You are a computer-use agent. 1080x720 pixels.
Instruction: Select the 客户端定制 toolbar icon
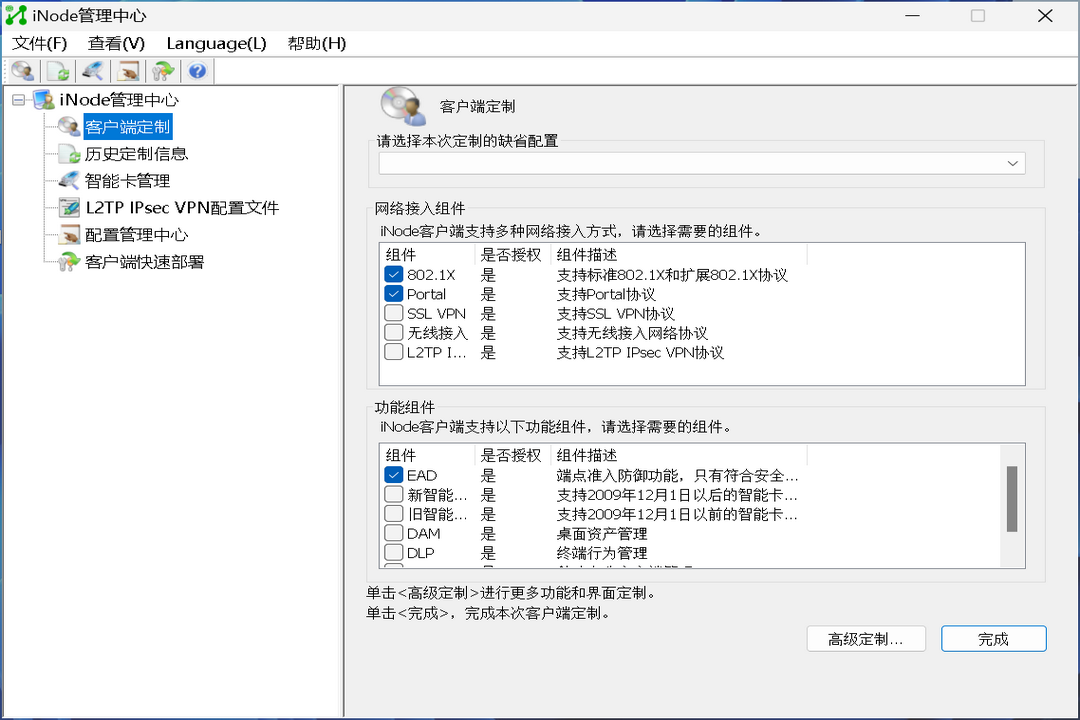[22, 70]
